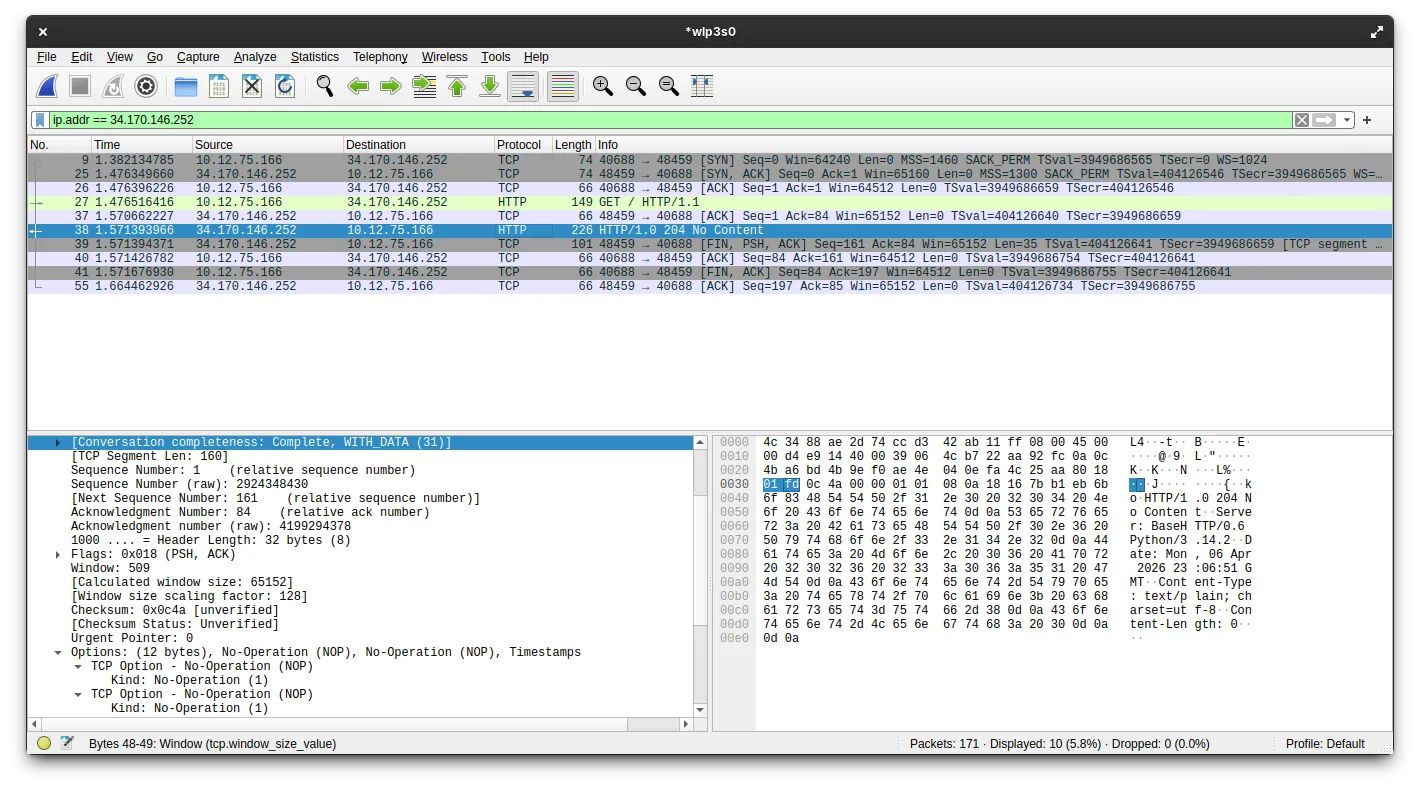Open expert information yellow circle icon
The image size is (1420, 794).
pos(44,743)
